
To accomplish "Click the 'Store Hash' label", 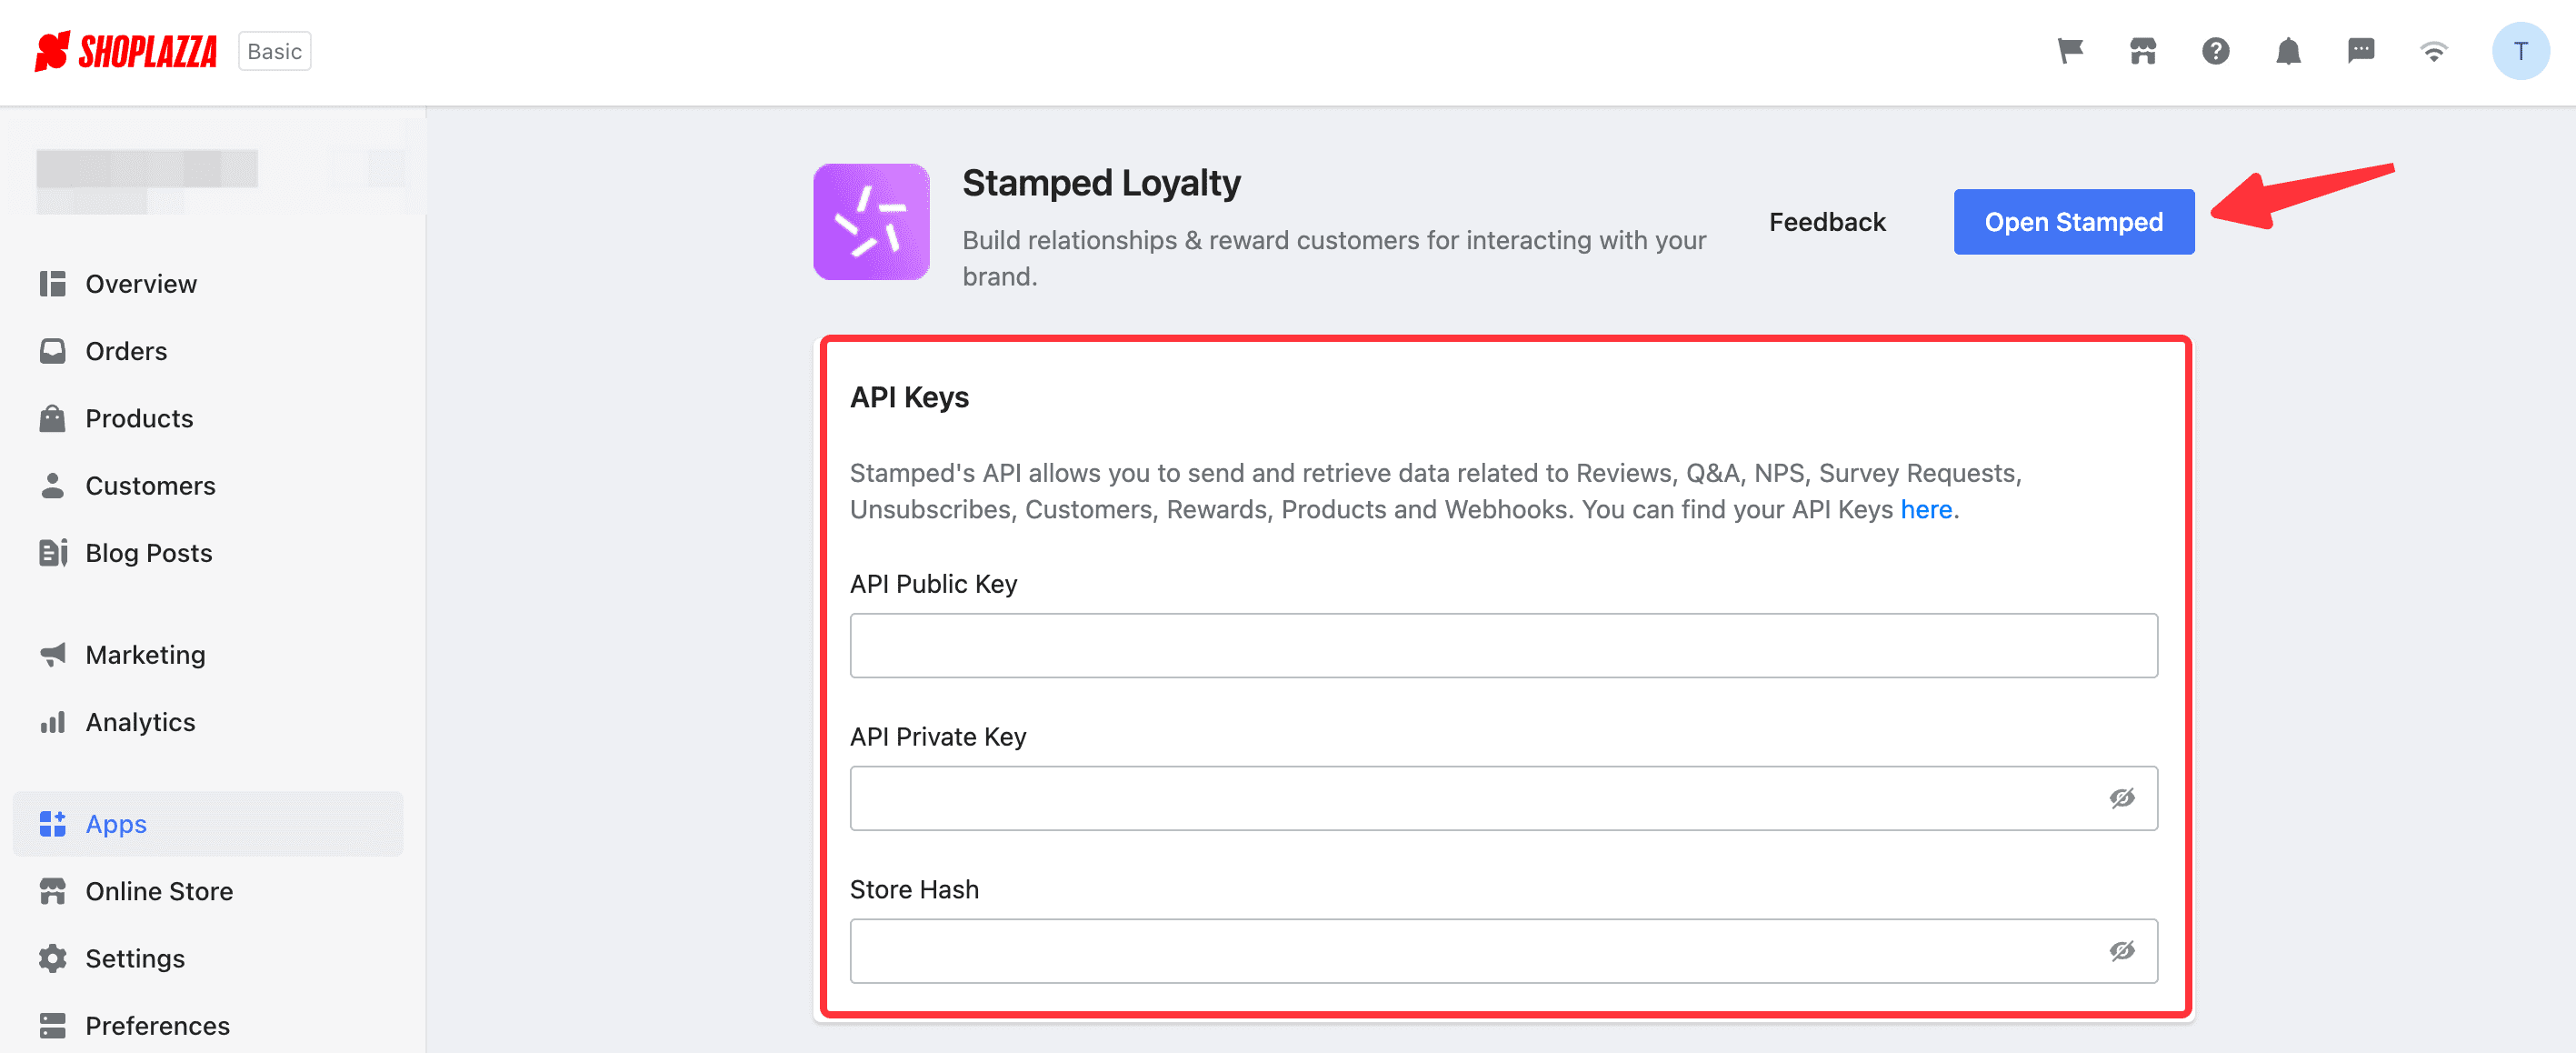I will pyautogui.click(x=914, y=890).
